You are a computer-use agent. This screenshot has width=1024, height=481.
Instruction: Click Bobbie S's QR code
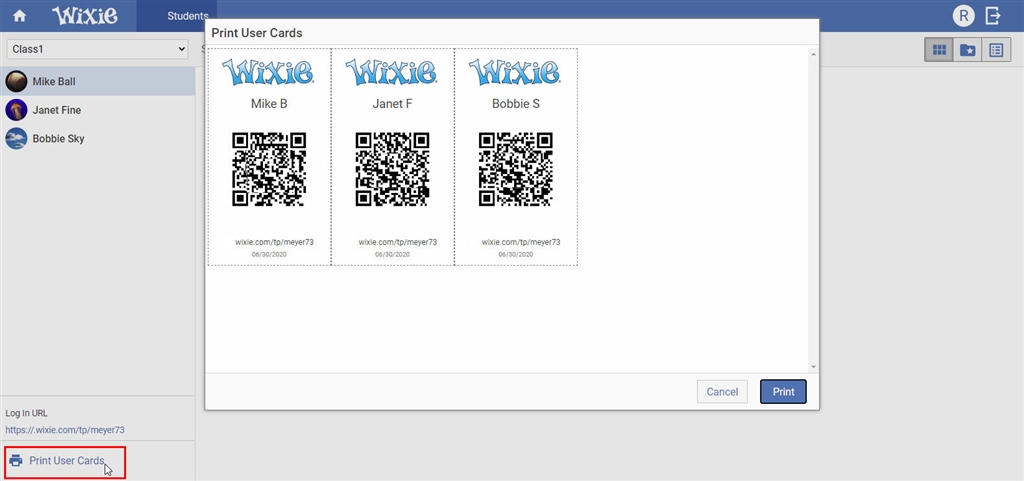[x=516, y=169]
